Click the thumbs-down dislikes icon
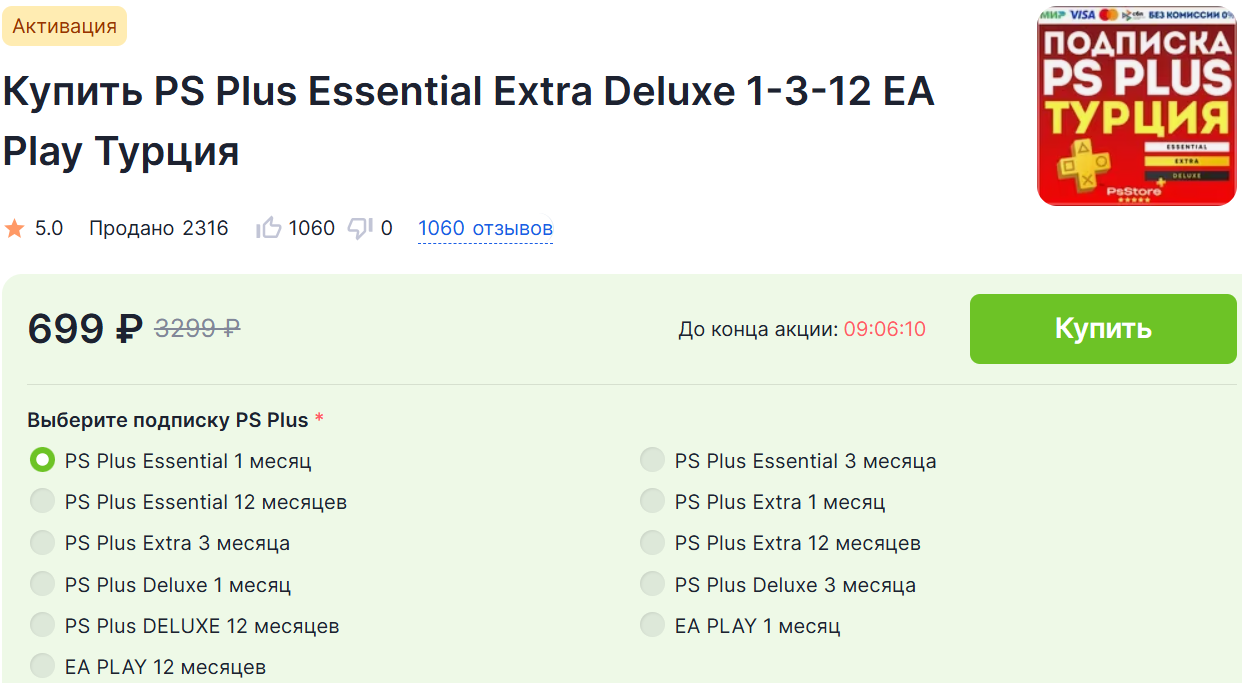Screen dimensions: 1242x683 pos(360,229)
